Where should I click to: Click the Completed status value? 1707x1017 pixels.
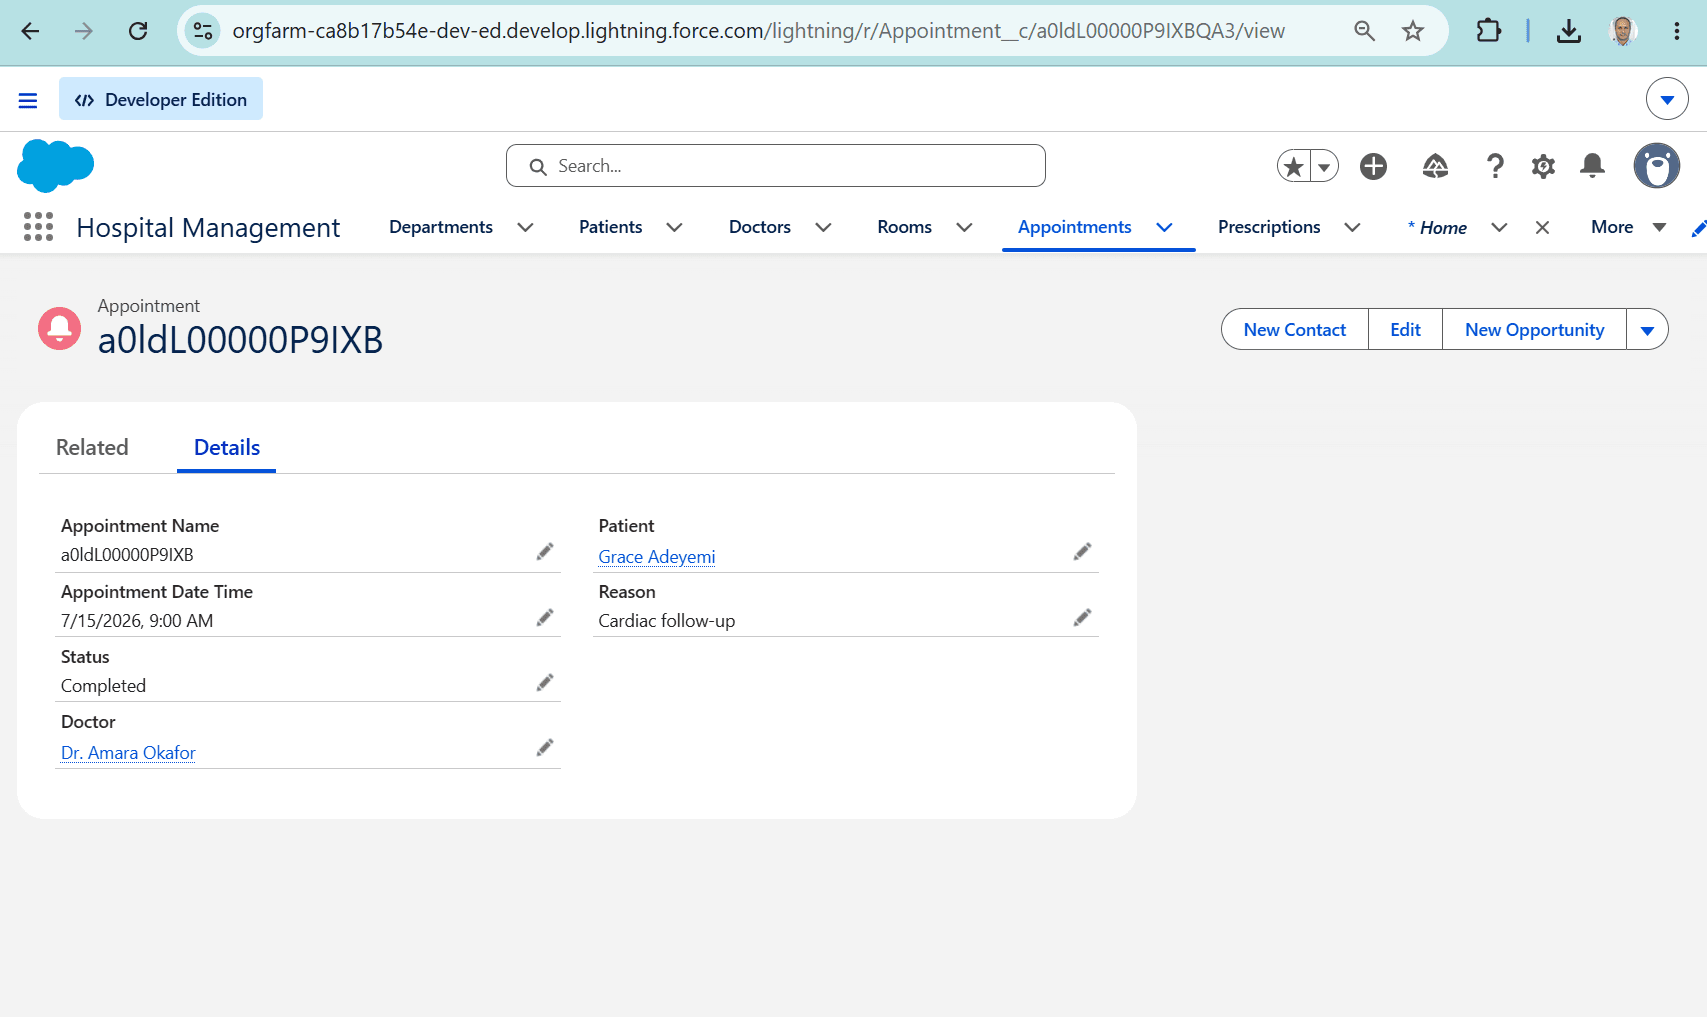point(103,686)
